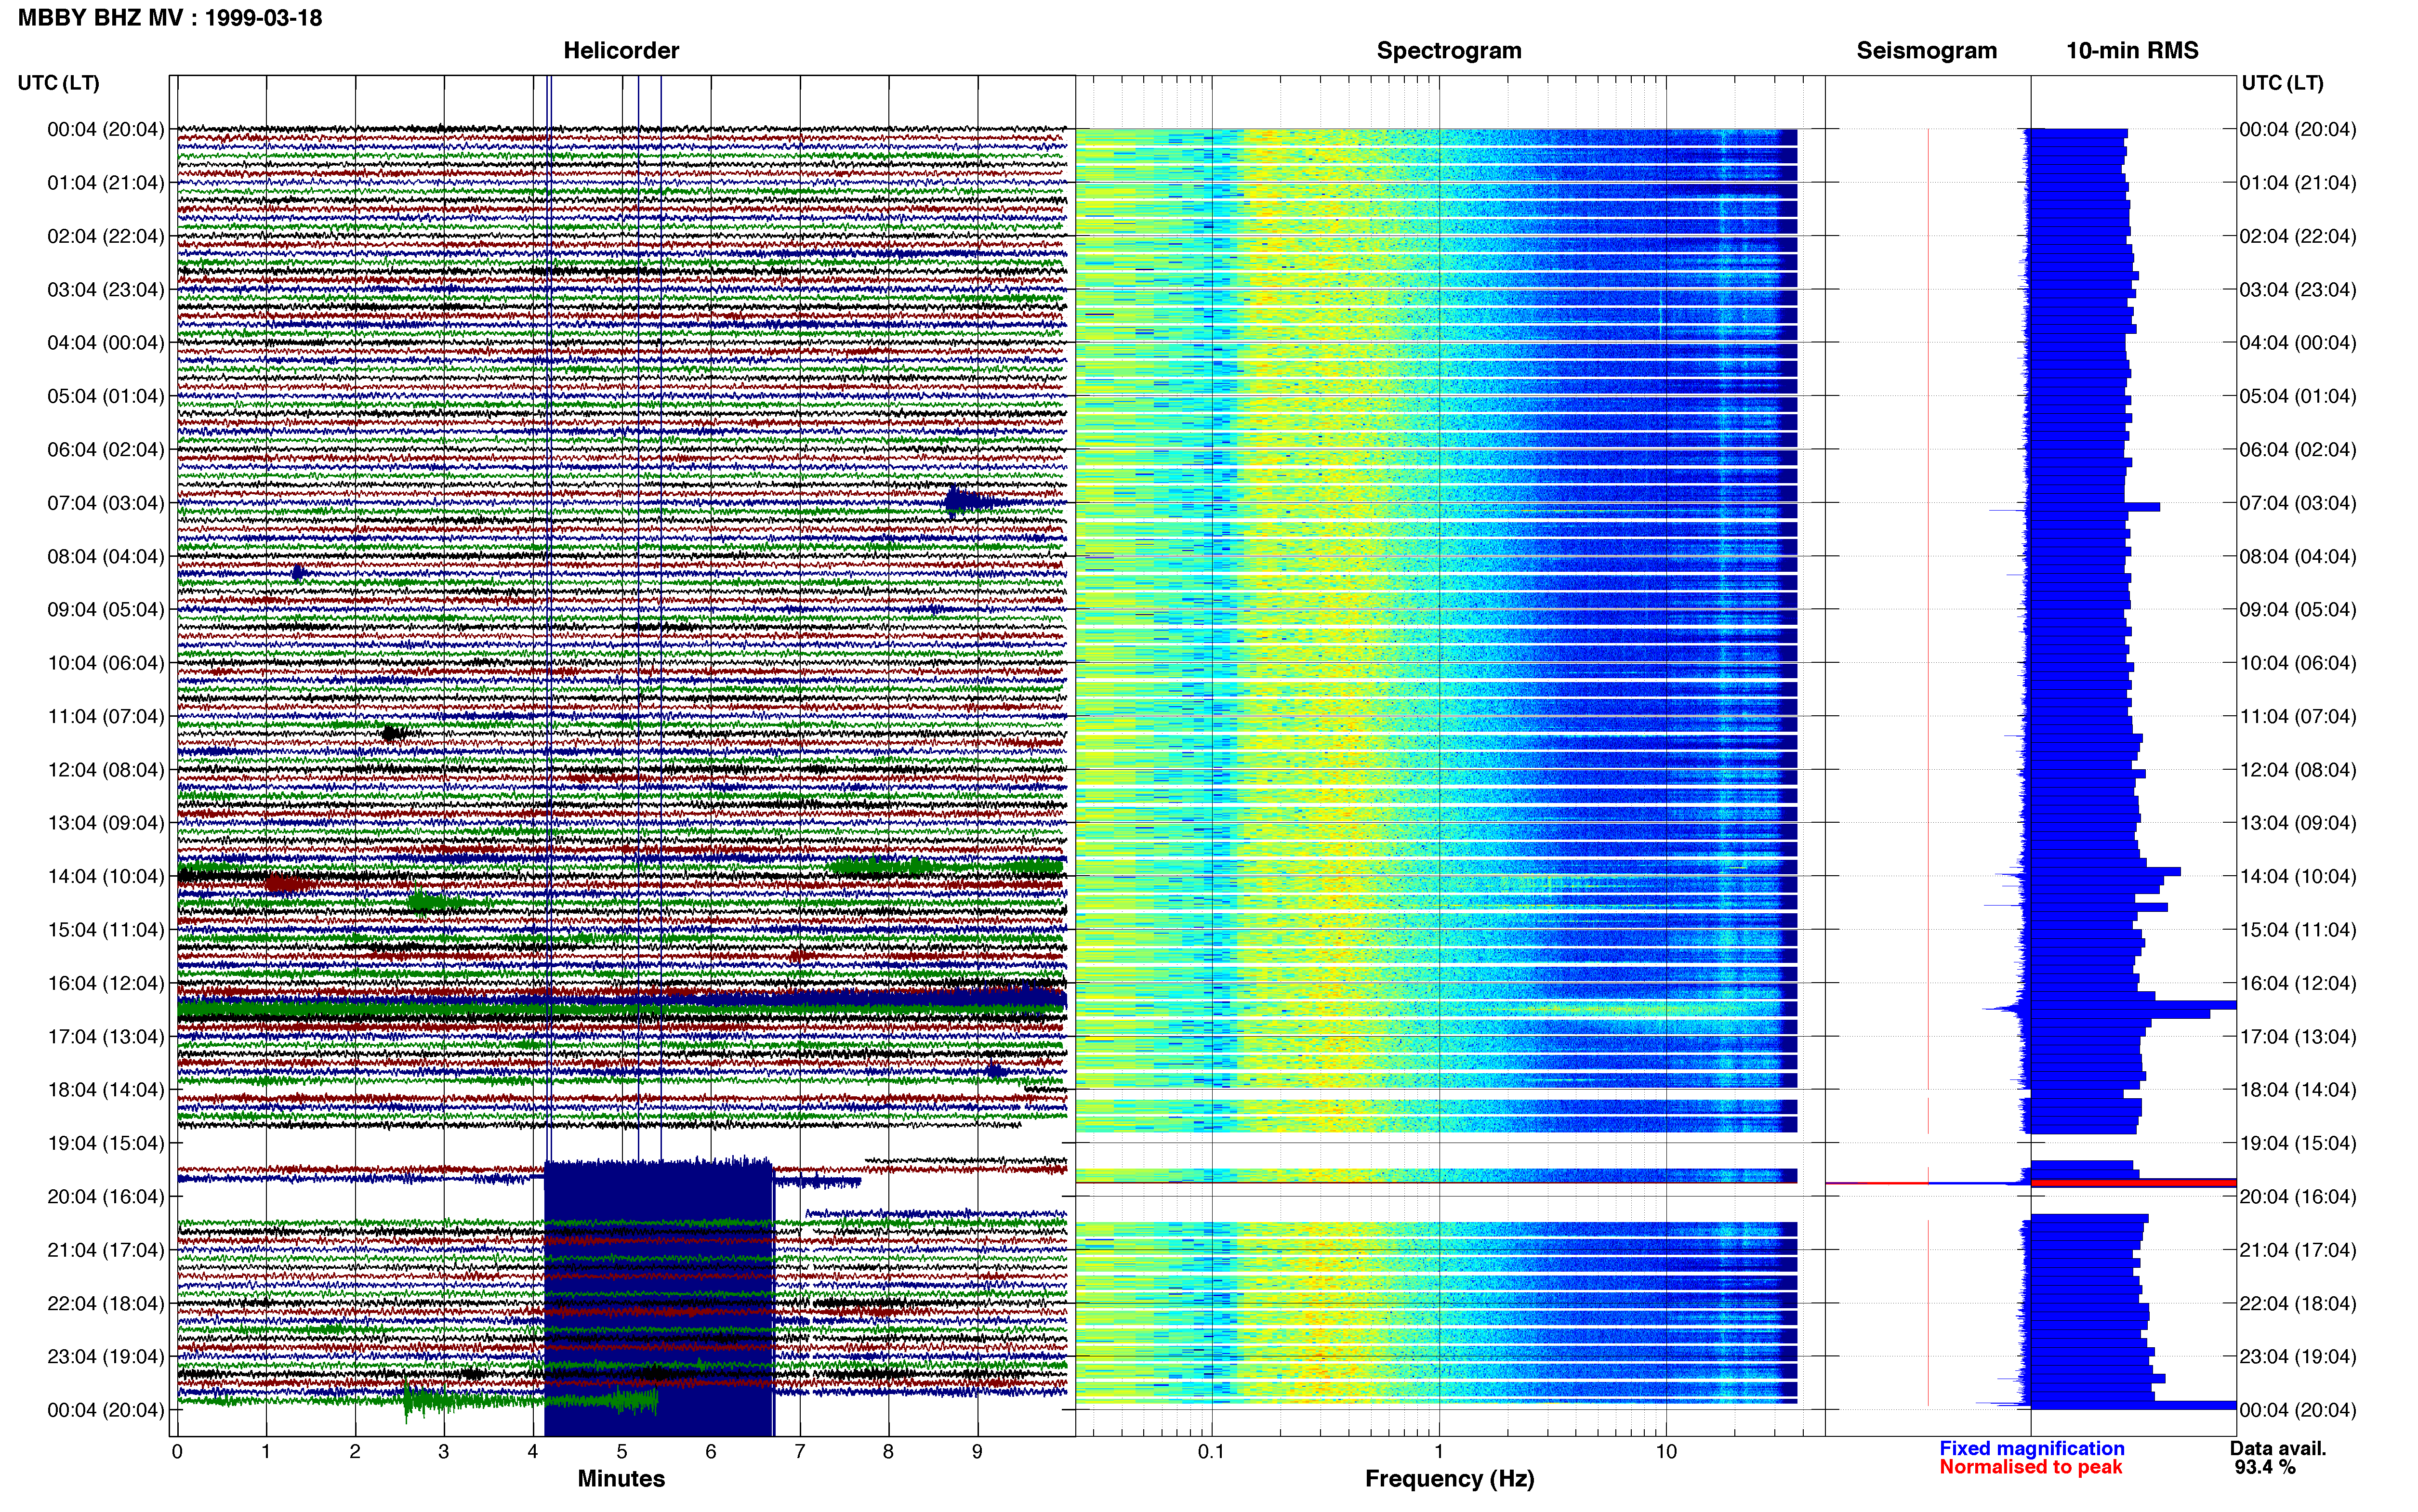Viewport: 2418px width, 1512px height.
Task: Click left time label 09:04 (05:04)
Action: [x=106, y=610]
